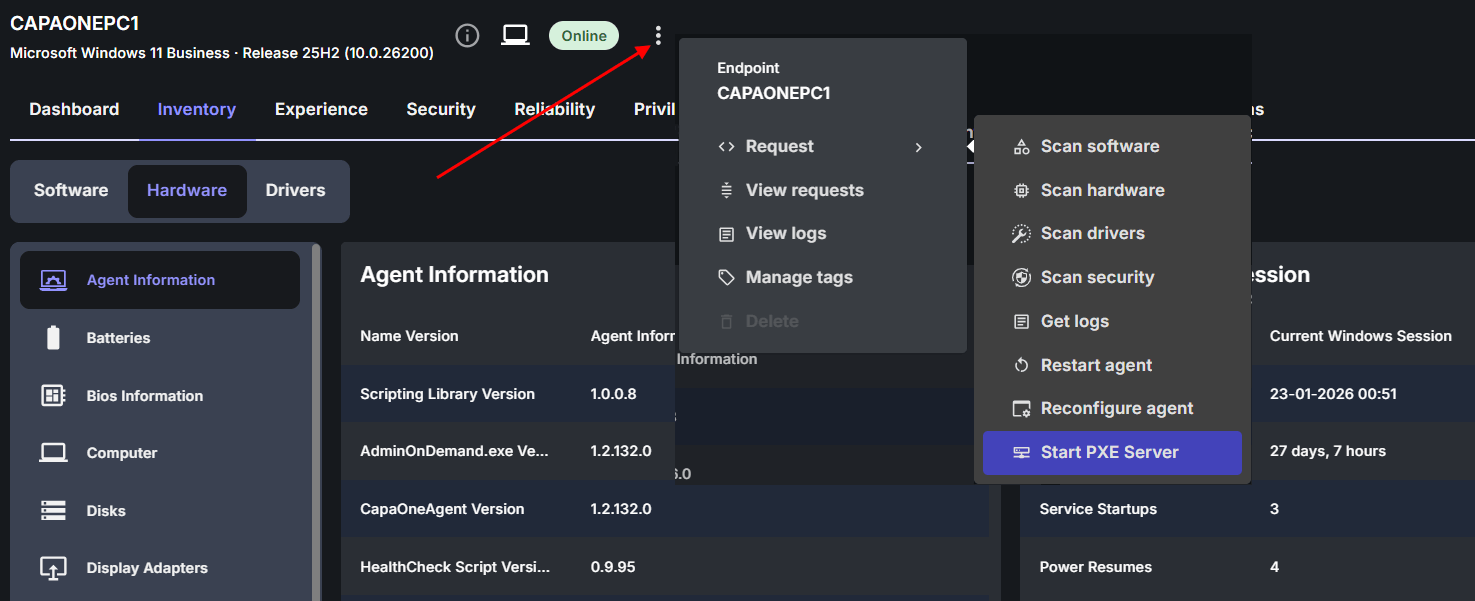Go to the Security tab
1475x601 pixels.
click(x=441, y=109)
